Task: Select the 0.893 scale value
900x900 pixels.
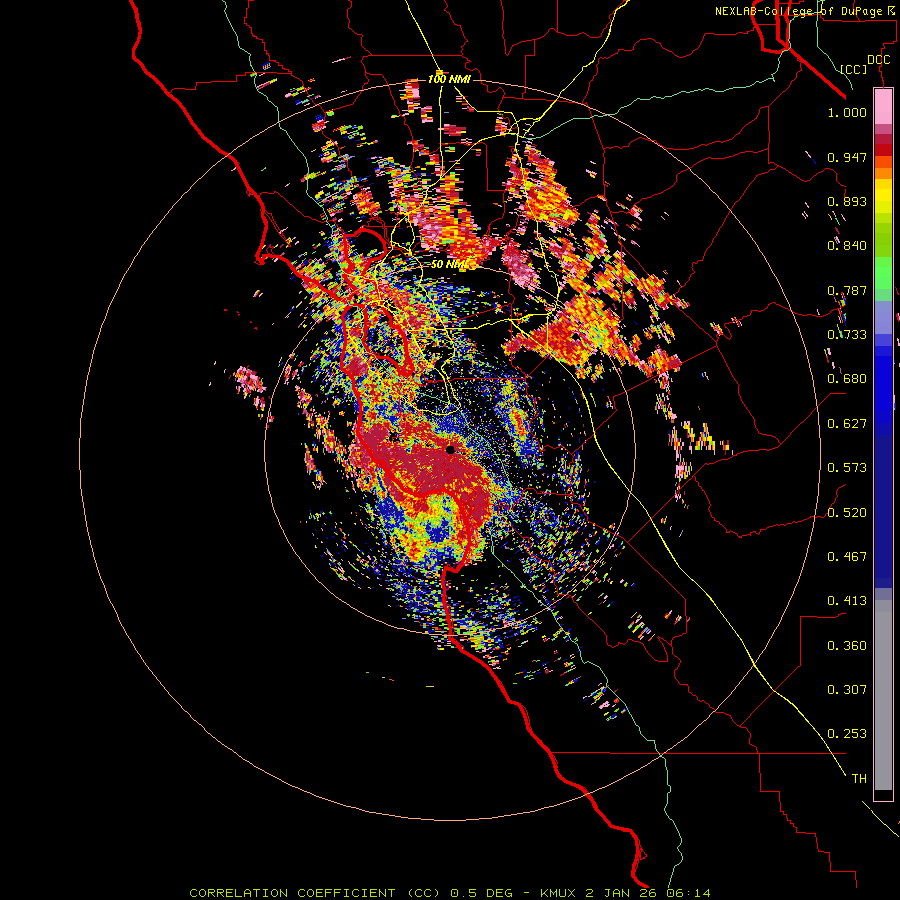Action: (847, 201)
